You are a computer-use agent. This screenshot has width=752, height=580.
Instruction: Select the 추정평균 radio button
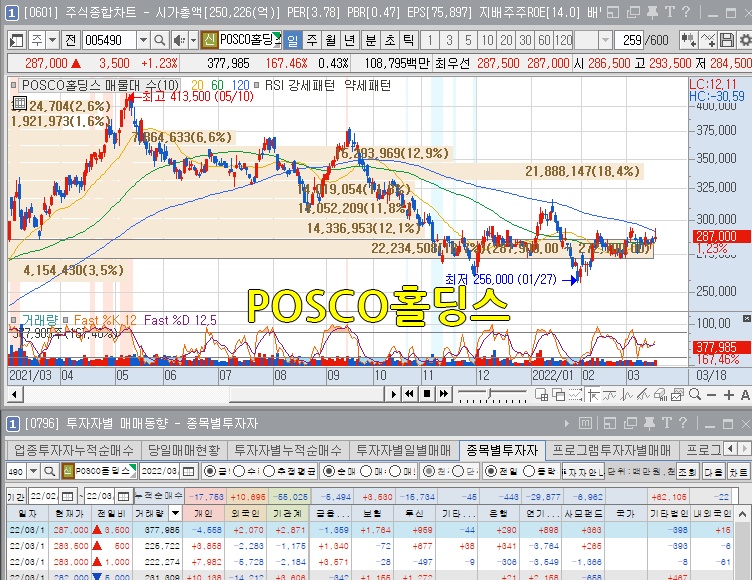pyautogui.click(x=269, y=472)
